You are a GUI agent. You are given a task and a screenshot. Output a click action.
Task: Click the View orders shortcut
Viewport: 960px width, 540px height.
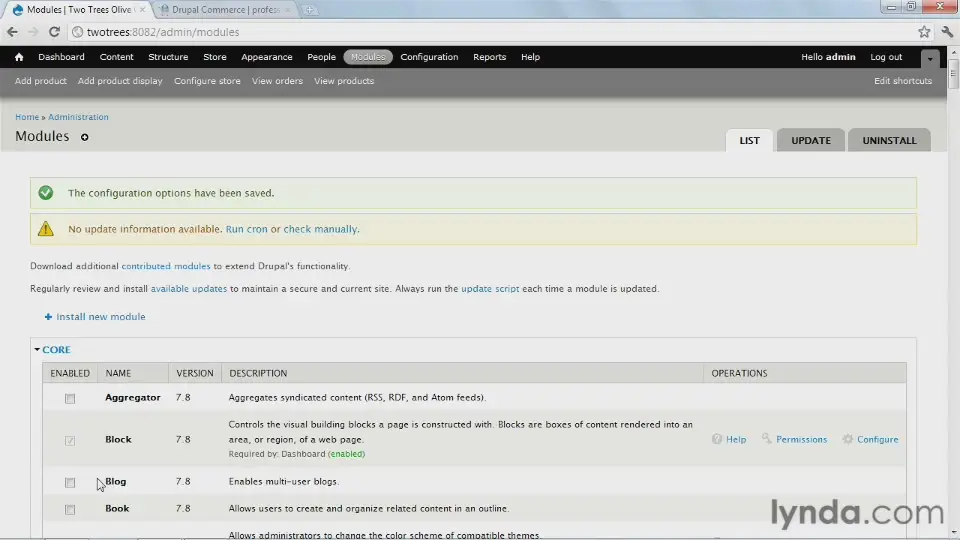coord(277,81)
